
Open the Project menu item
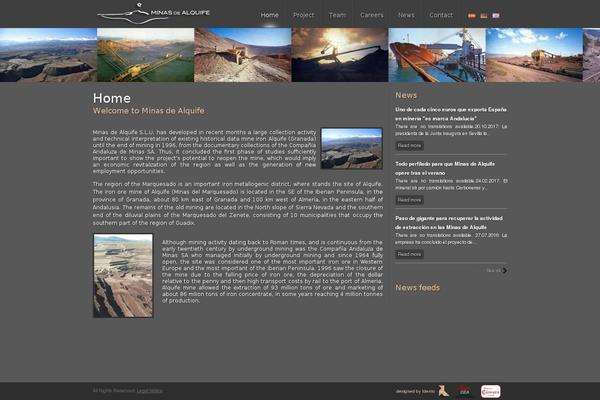point(303,15)
